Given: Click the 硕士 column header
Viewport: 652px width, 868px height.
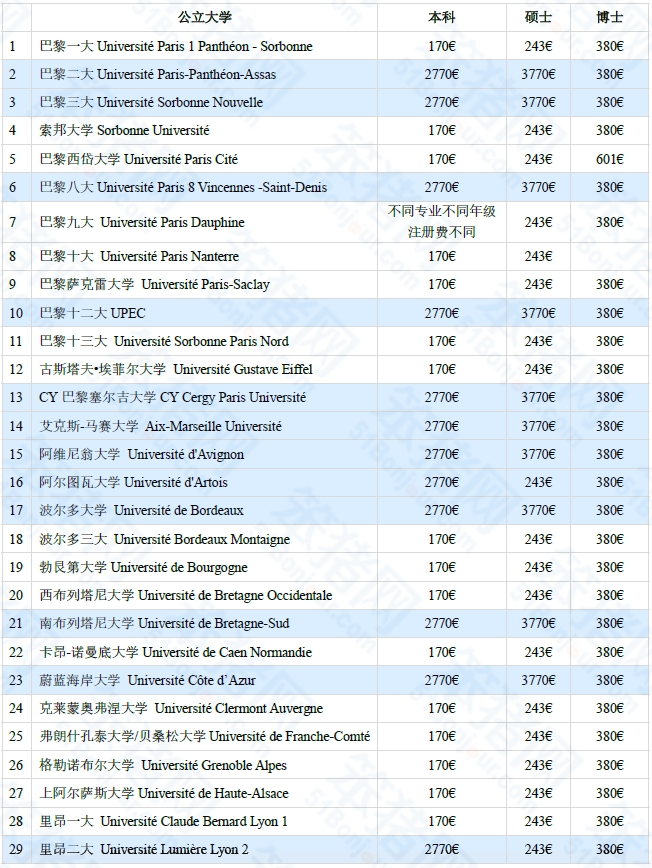Looking at the screenshot, I should [538, 17].
